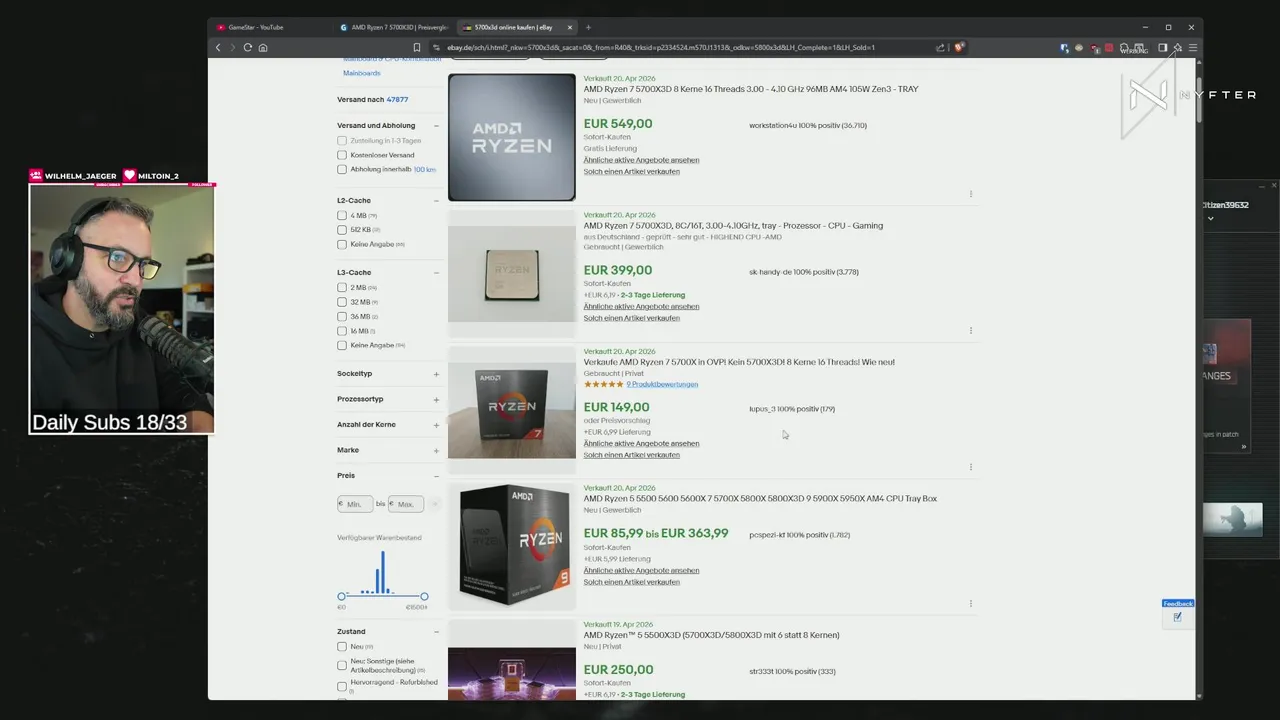Screen dimensions: 1280x720
Task: Reload the eBay page
Action: tap(248, 47)
